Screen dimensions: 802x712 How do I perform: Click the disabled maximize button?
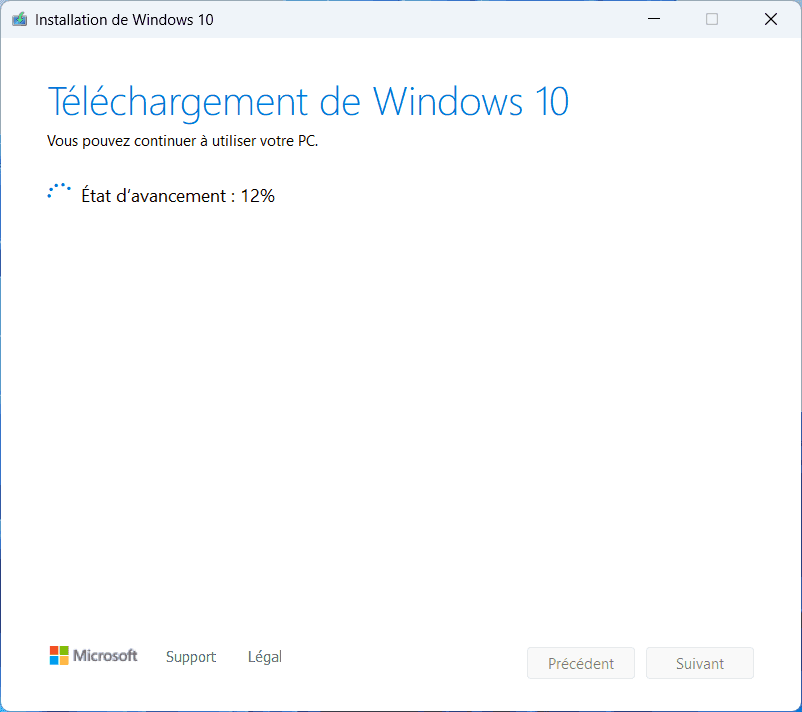tap(711, 19)
